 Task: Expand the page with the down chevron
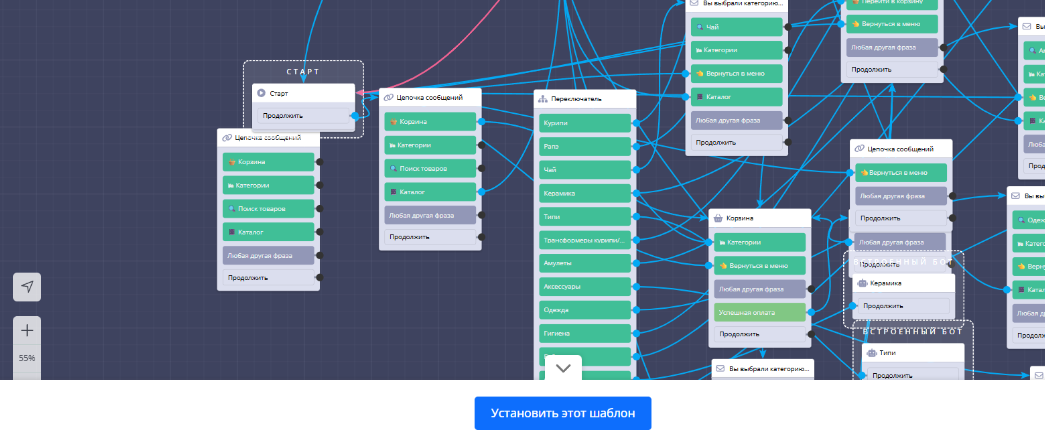coord(563,367)
